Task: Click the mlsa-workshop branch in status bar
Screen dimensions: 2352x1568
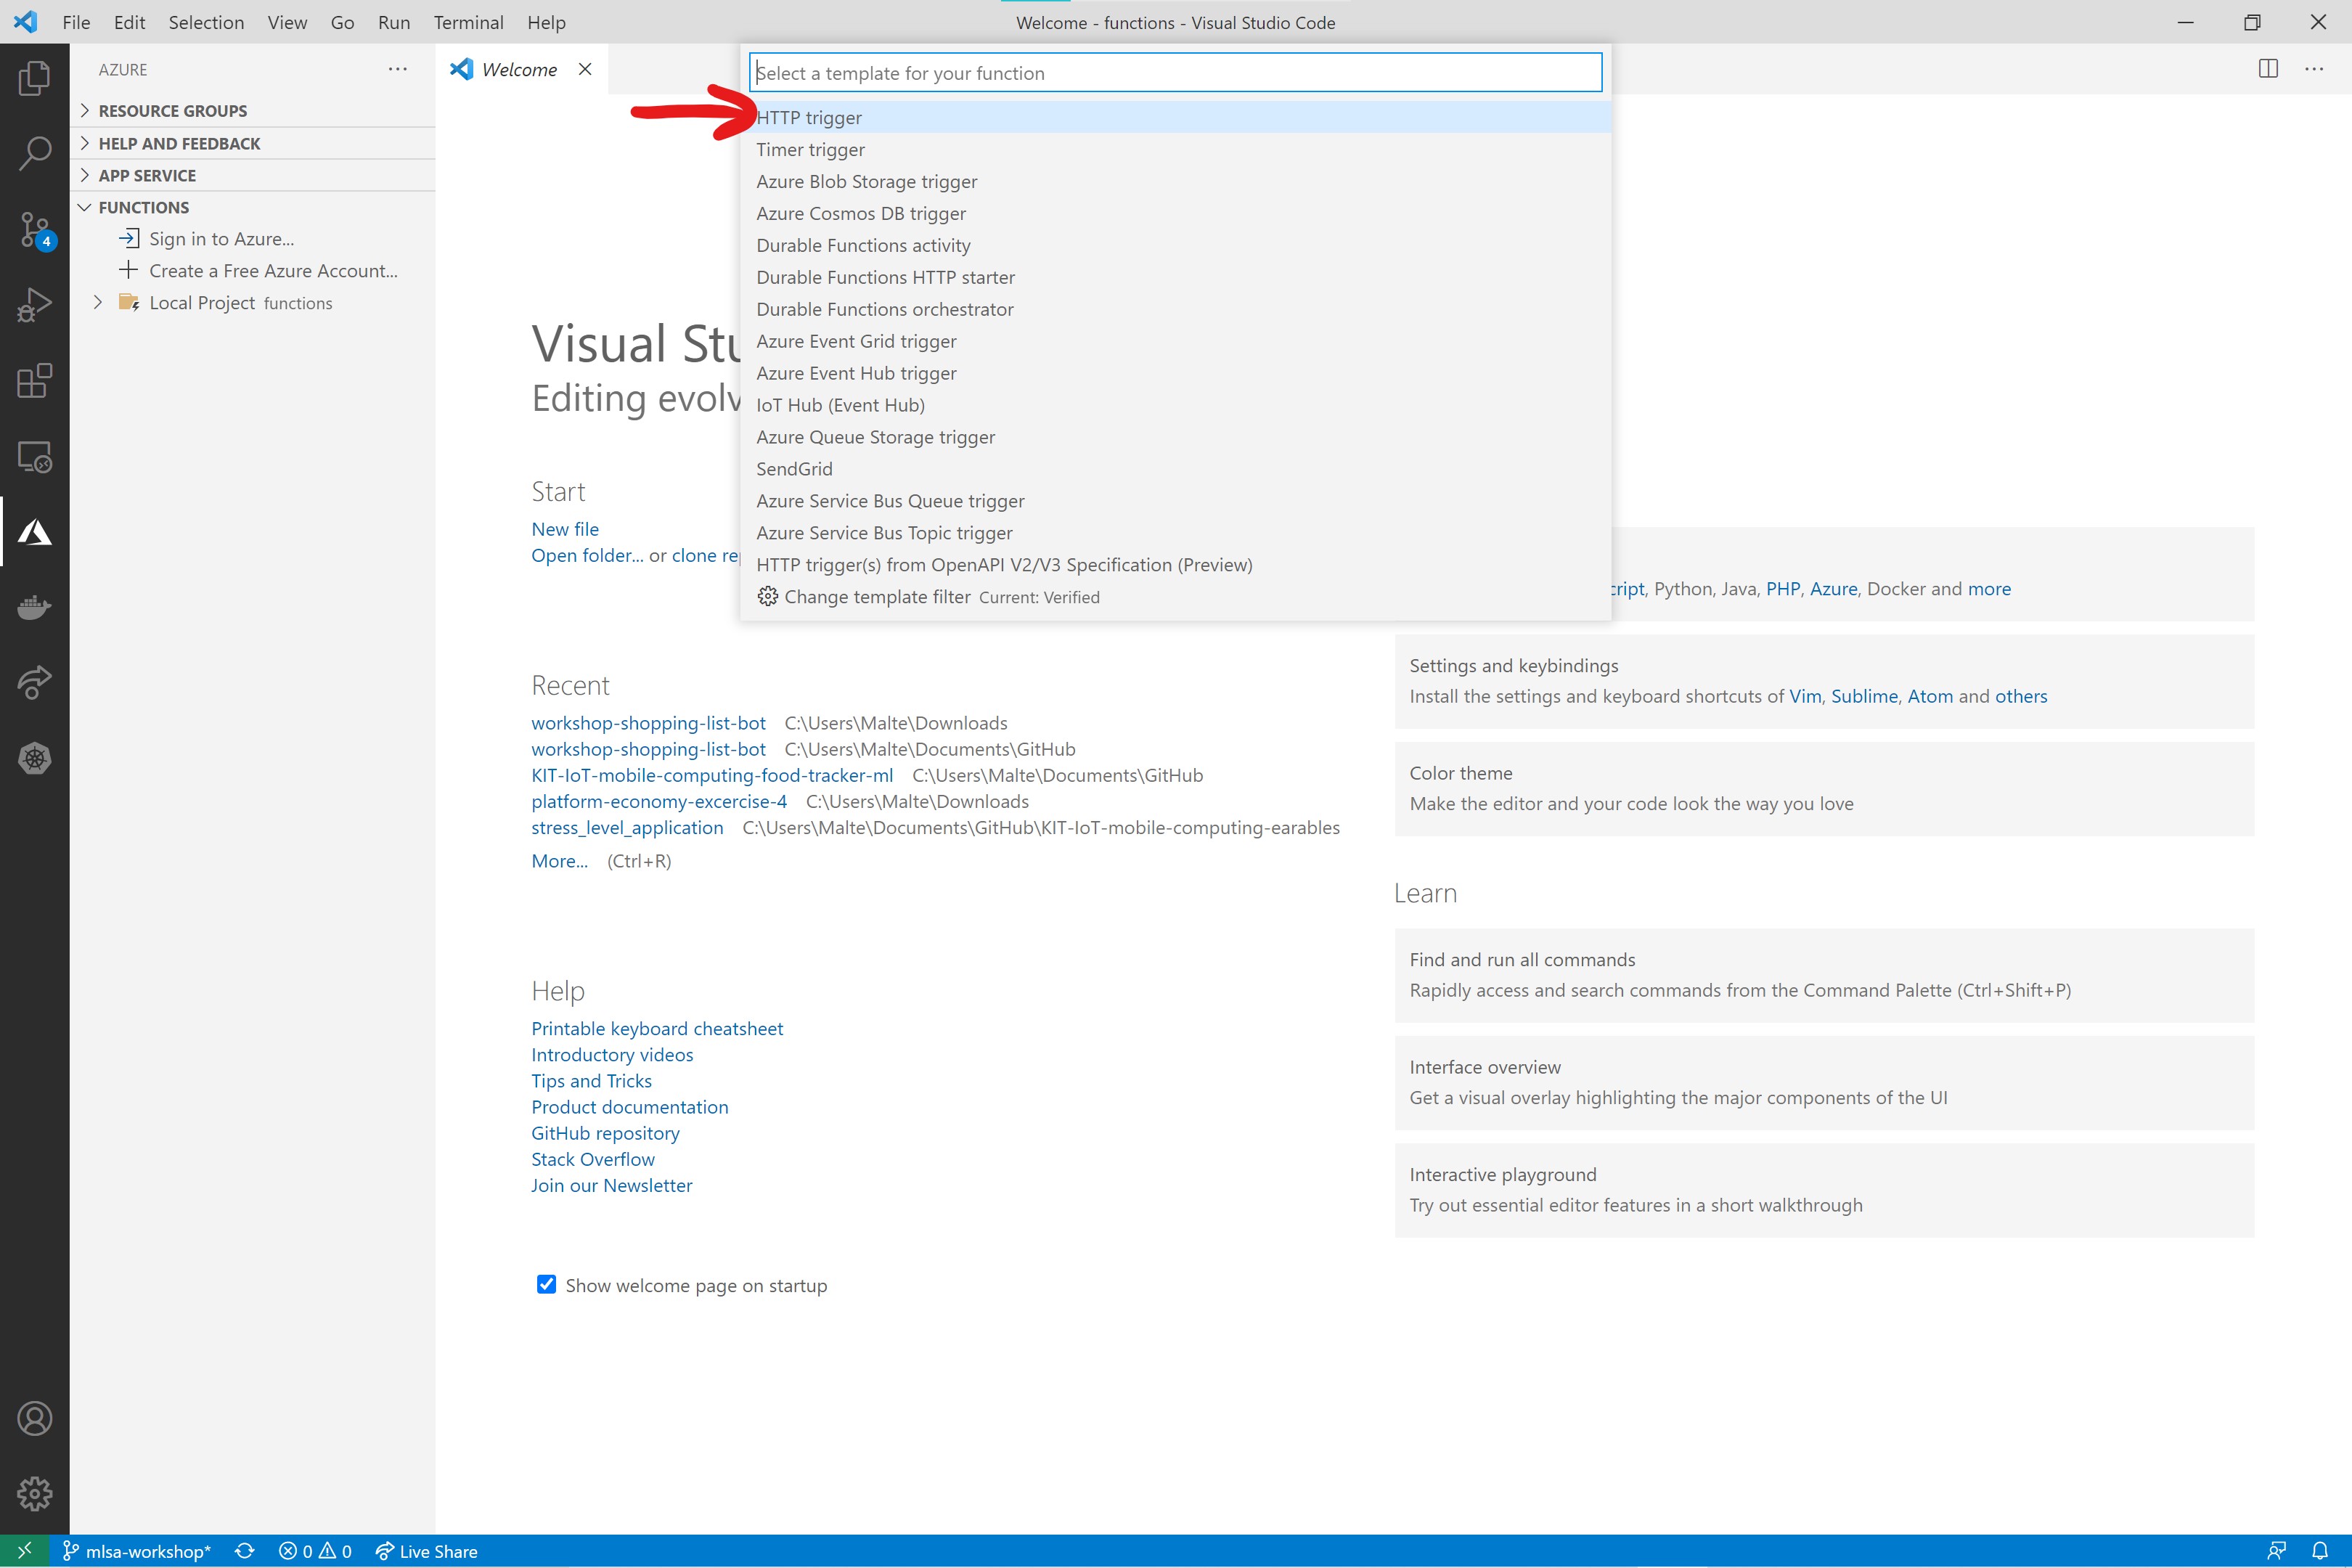Action: click(x=138, y=1551)
